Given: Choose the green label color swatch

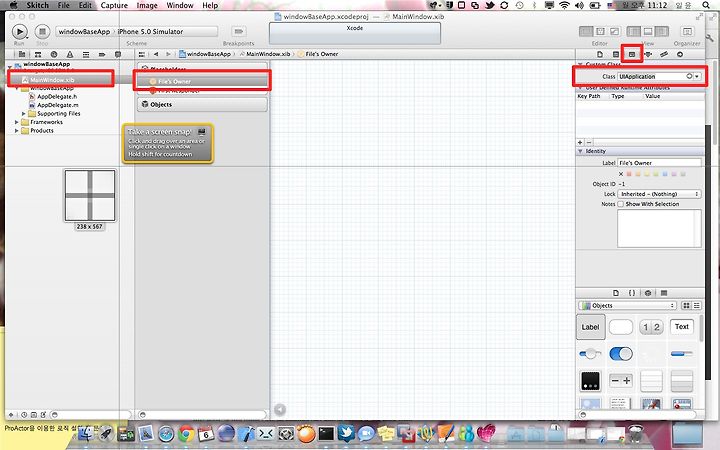Looking at the screenshot, I should [x=656, y=174].
